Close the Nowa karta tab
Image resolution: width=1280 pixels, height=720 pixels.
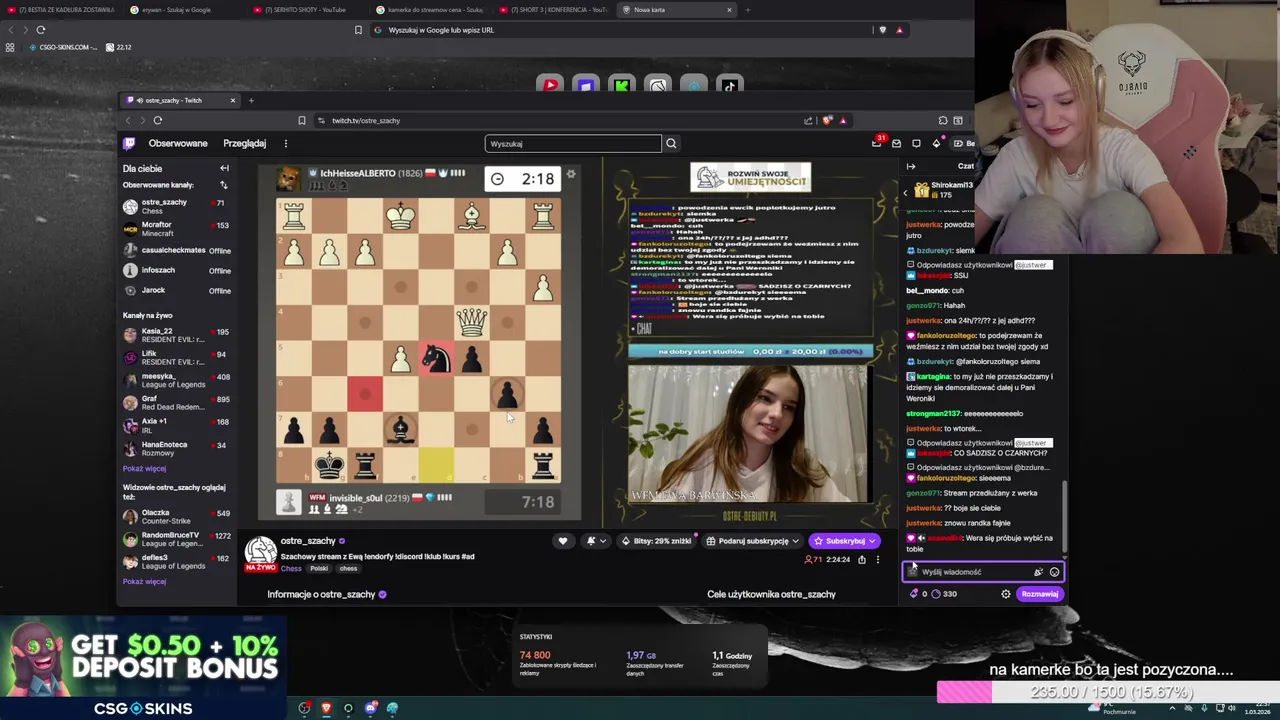[x=729, y=10]
